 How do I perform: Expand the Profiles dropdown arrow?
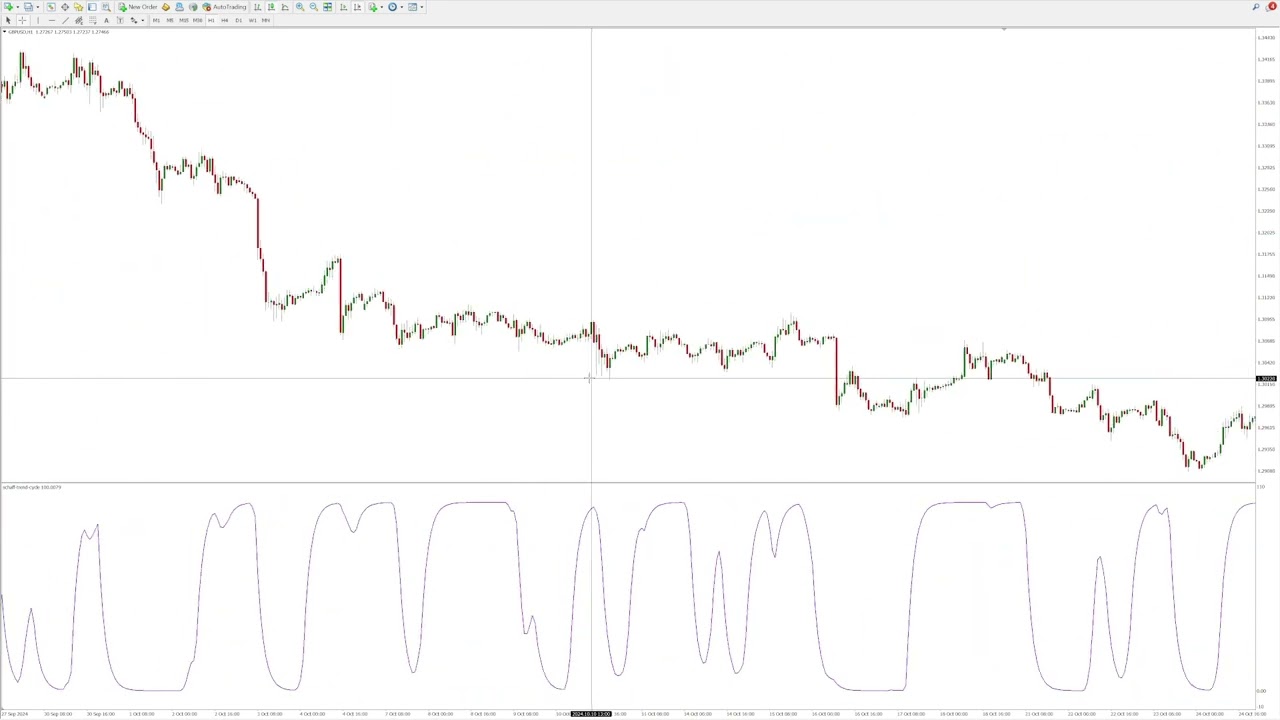click(38, 7)
